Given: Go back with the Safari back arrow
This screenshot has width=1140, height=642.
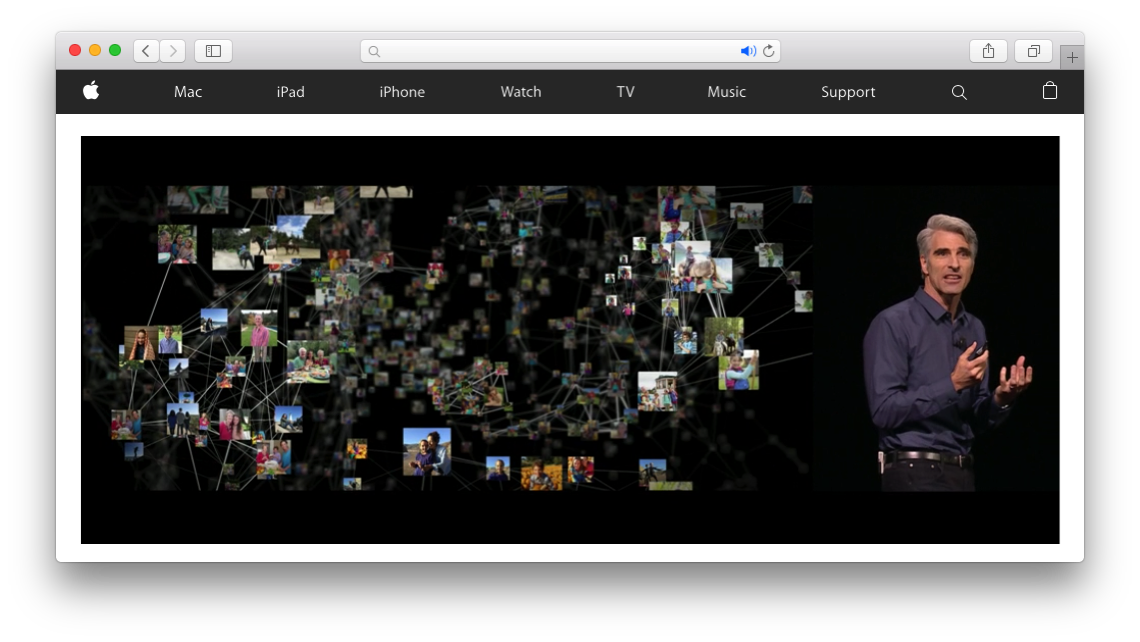Looking at the screenshot, I should 146,51.
